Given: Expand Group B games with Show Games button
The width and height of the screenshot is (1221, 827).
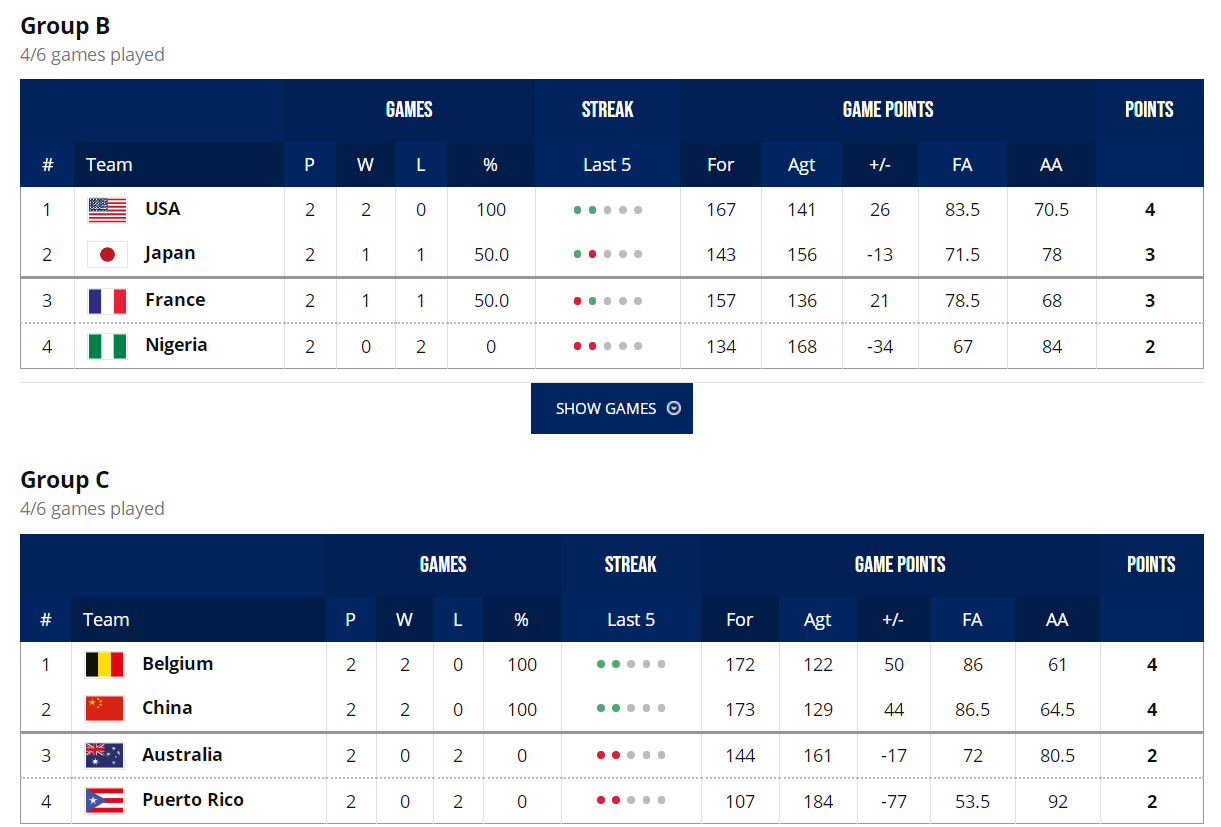Looking at the screenshot, I should tap(612, 408).
